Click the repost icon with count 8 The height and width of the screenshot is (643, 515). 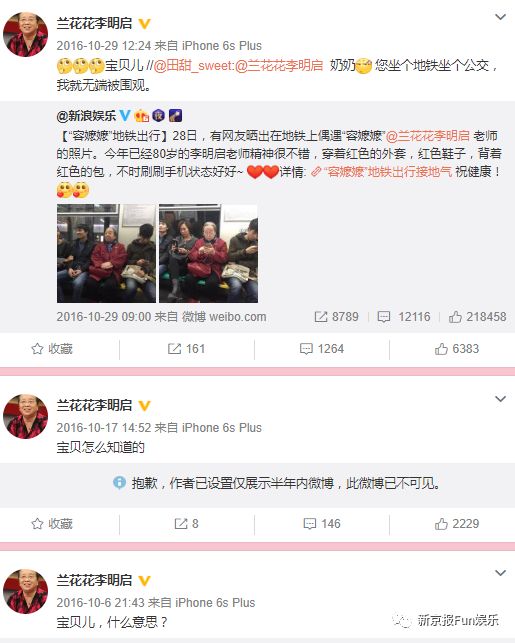pos(187,524)
